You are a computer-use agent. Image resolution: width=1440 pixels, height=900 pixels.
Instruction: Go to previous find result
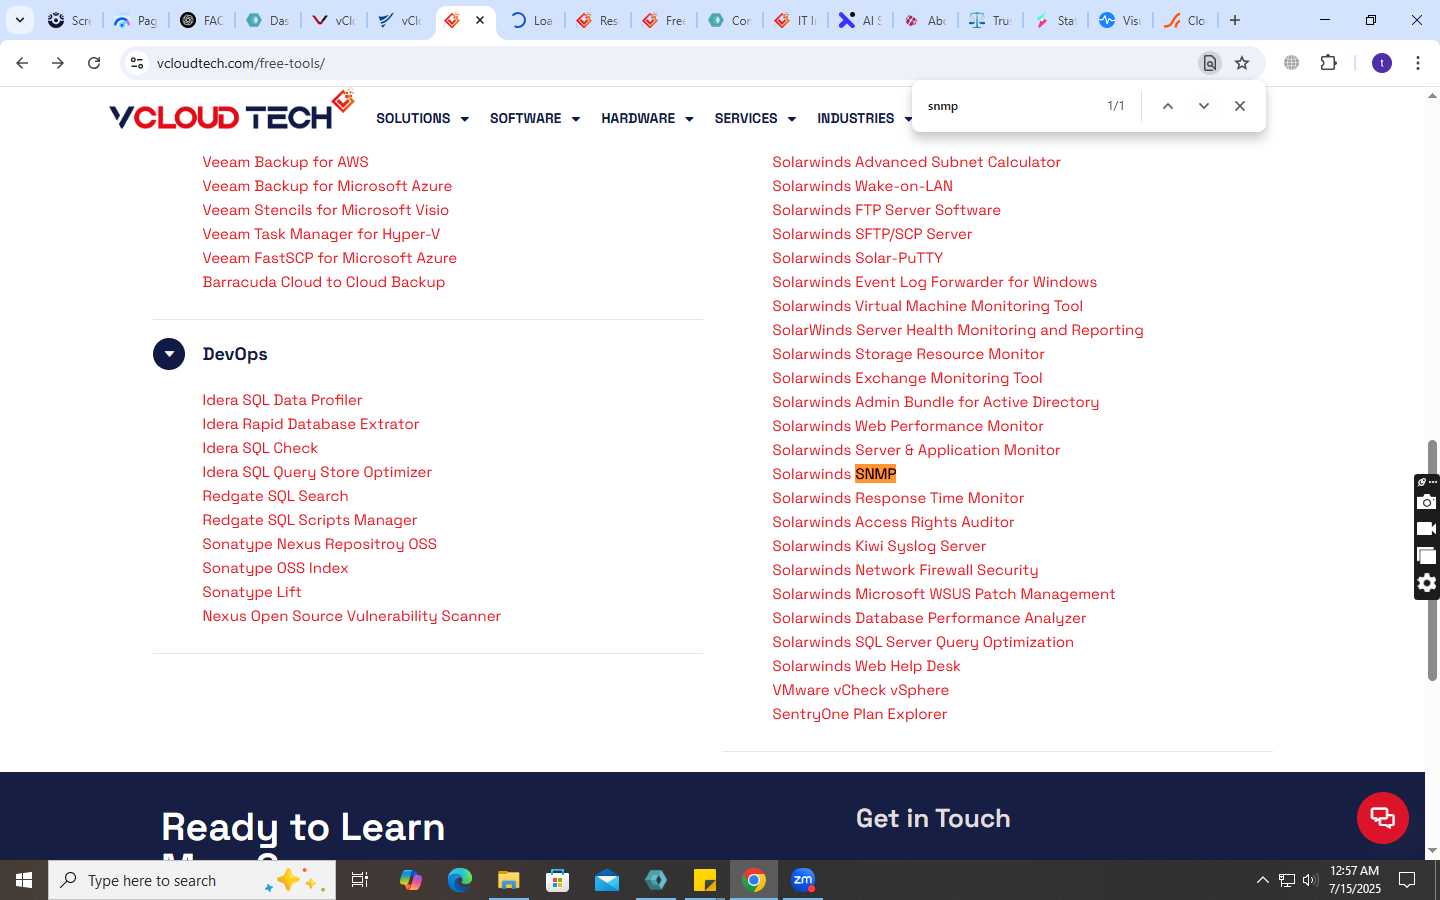[x=1167, y=106]
